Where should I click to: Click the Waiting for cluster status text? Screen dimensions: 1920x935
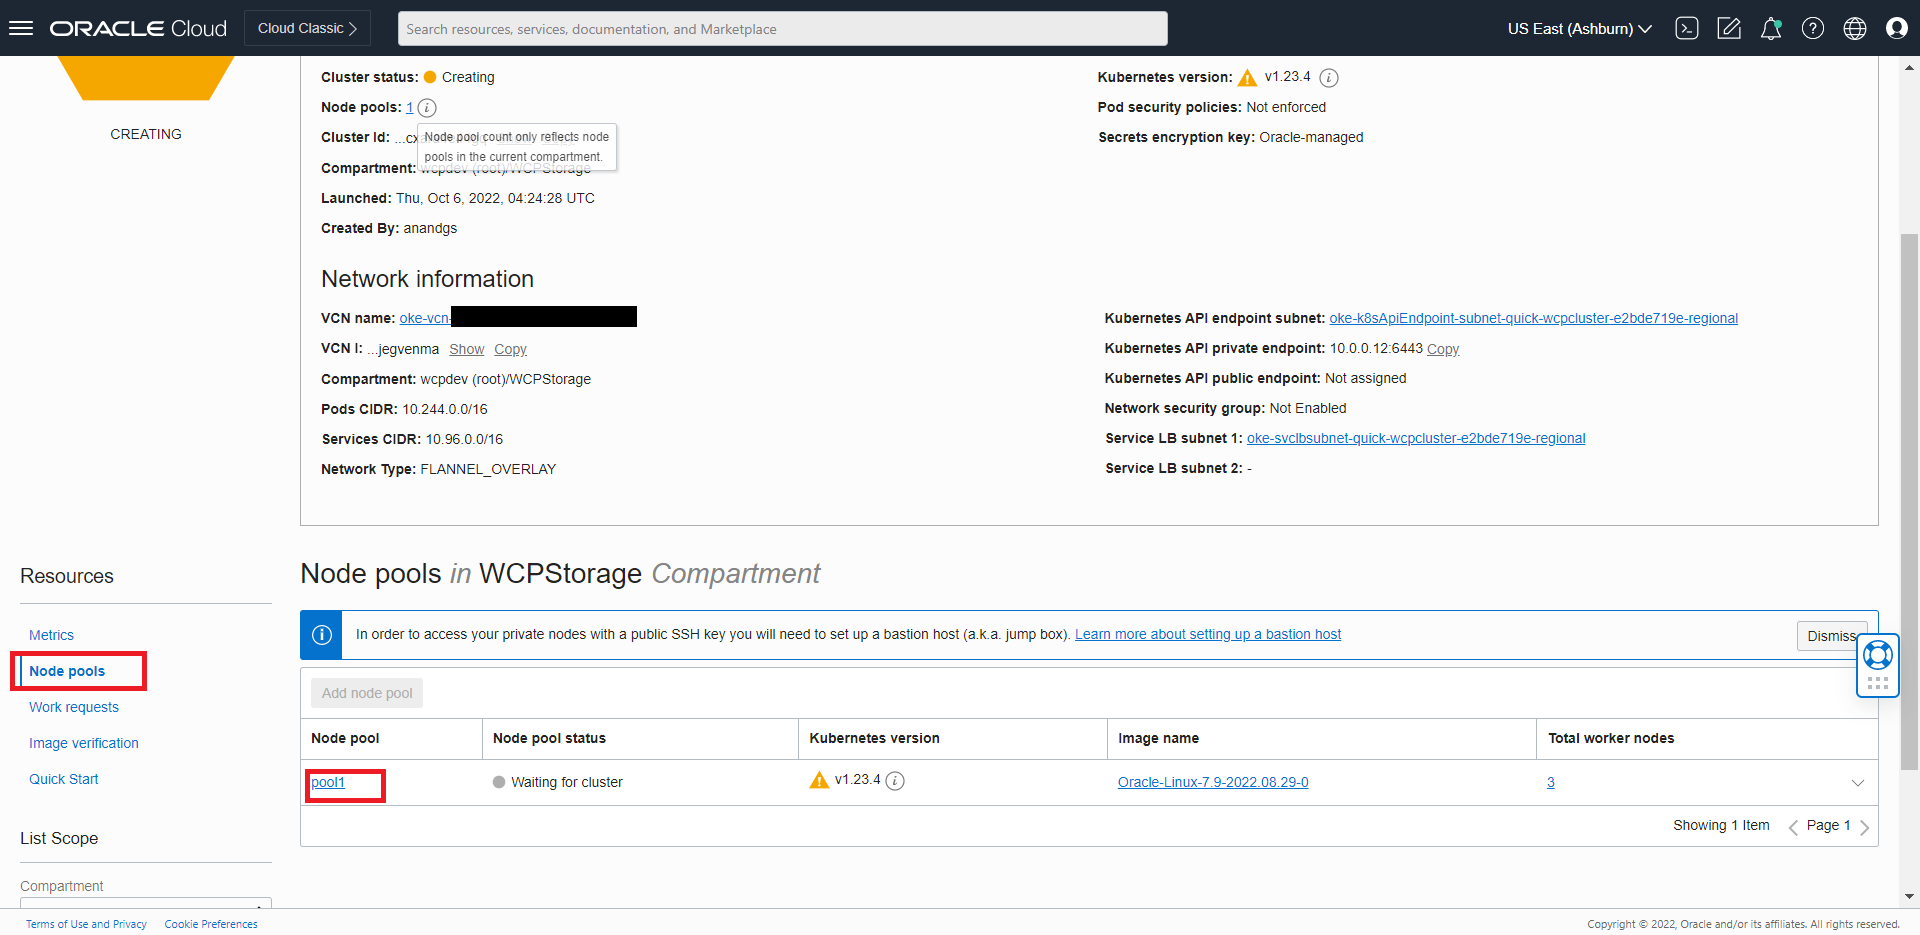[567, 782]
